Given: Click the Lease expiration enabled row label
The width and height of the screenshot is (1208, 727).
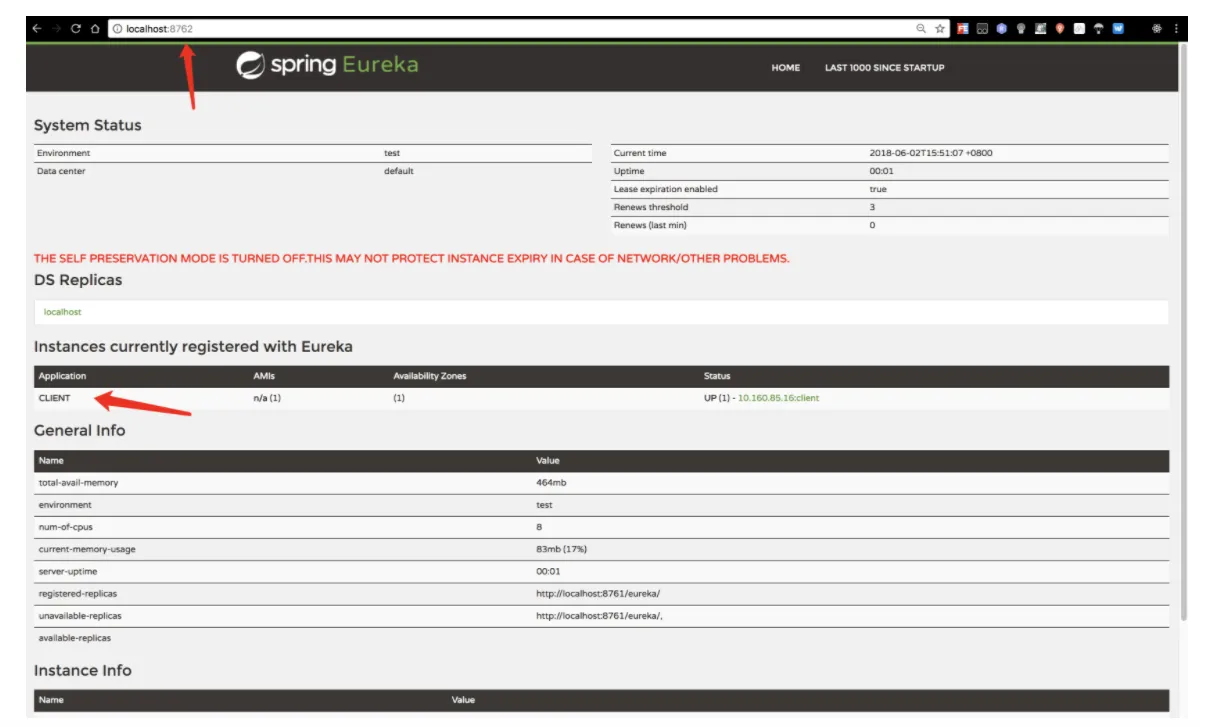Looking at the screenshot, I should [665, 189].
